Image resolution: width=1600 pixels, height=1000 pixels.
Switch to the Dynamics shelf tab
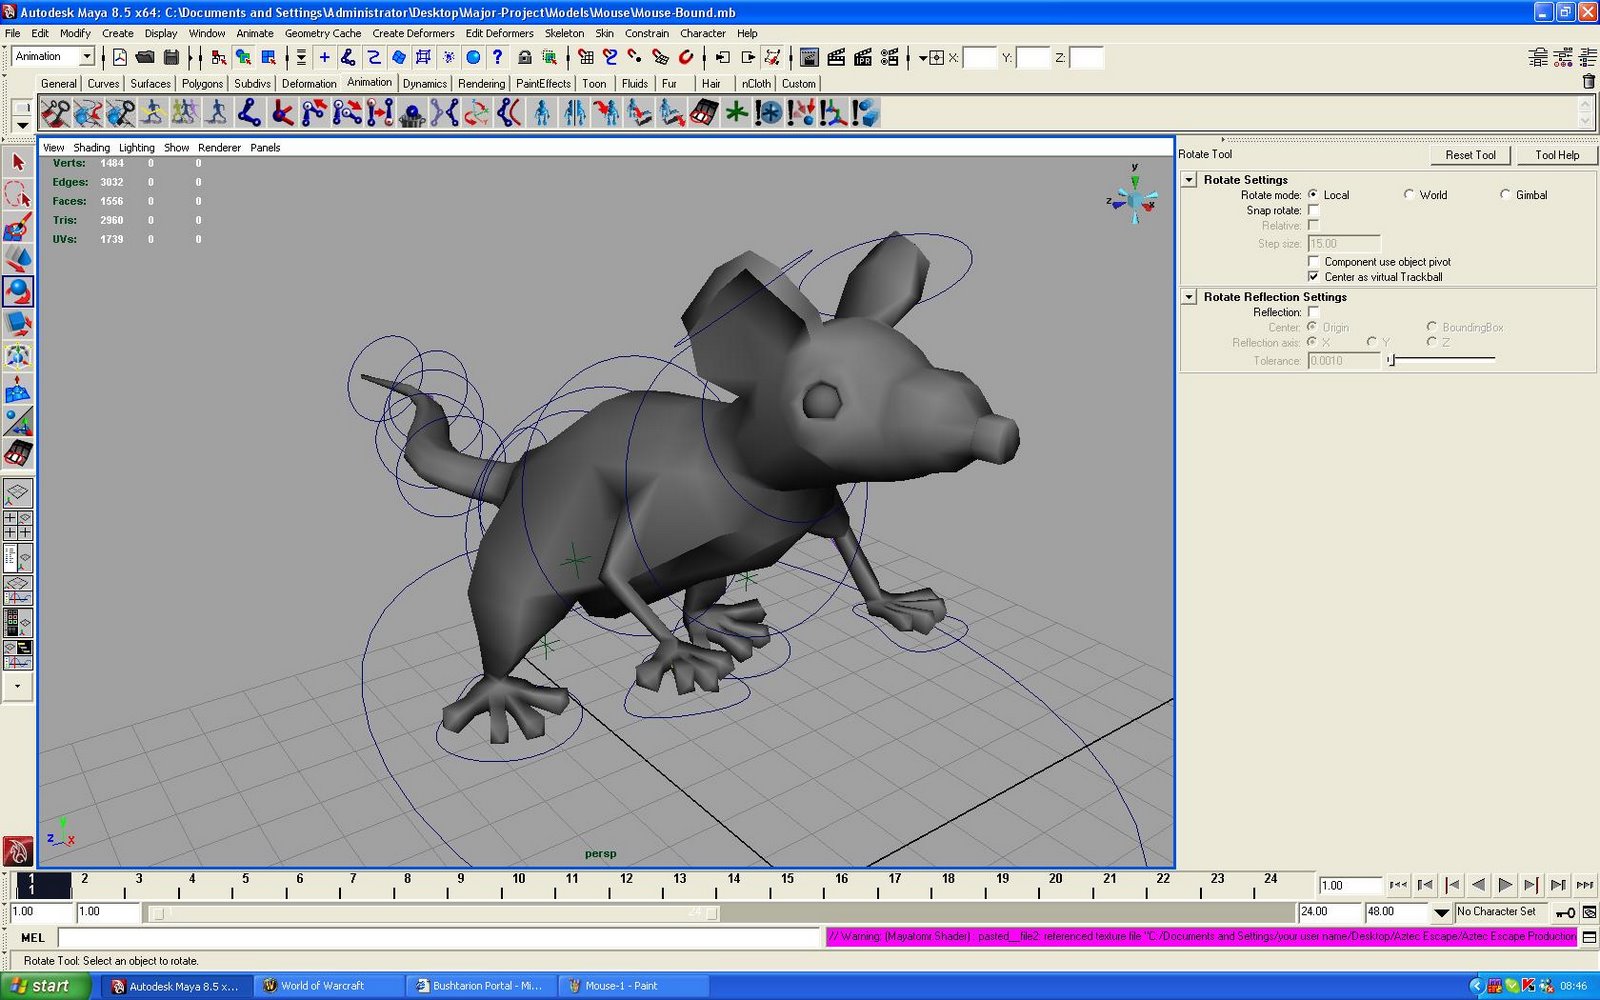(425, 84)
